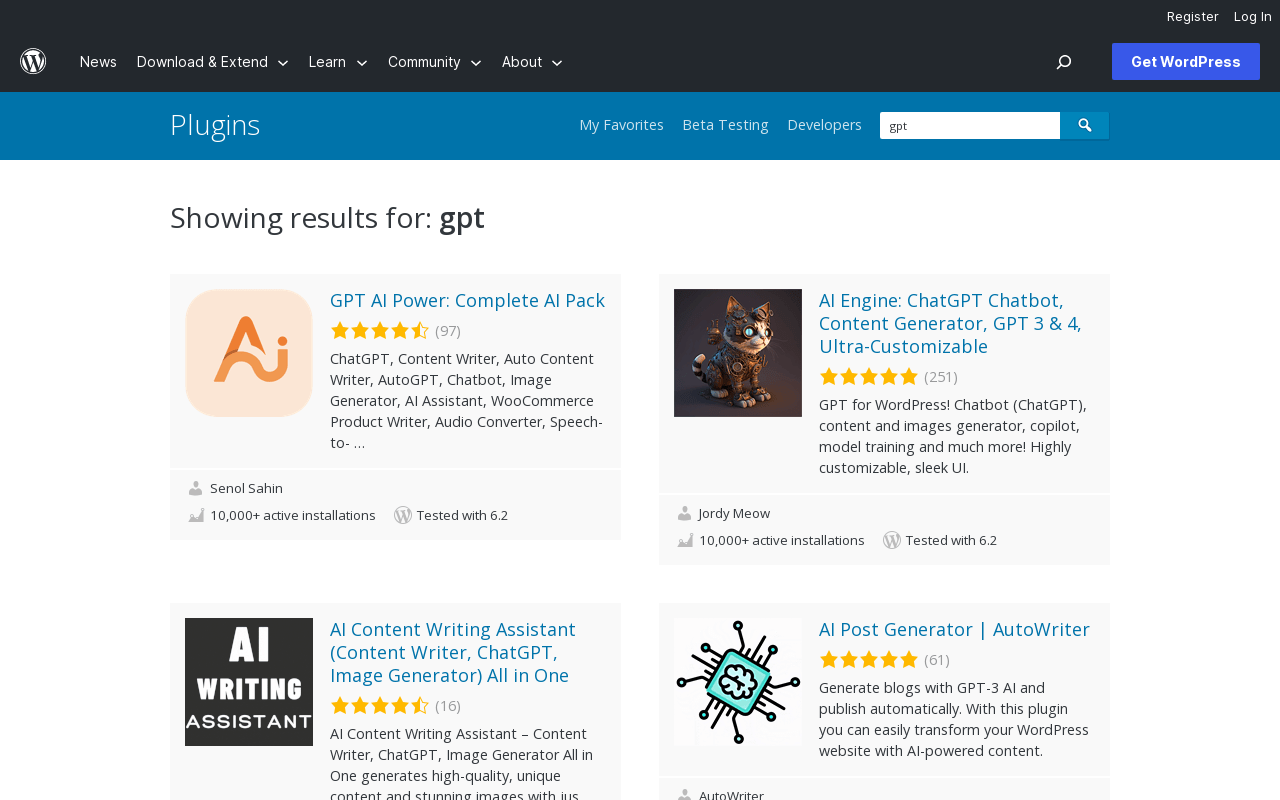
Task: Click WordPress tested icon for AI Engine
Action: (892, 540)
